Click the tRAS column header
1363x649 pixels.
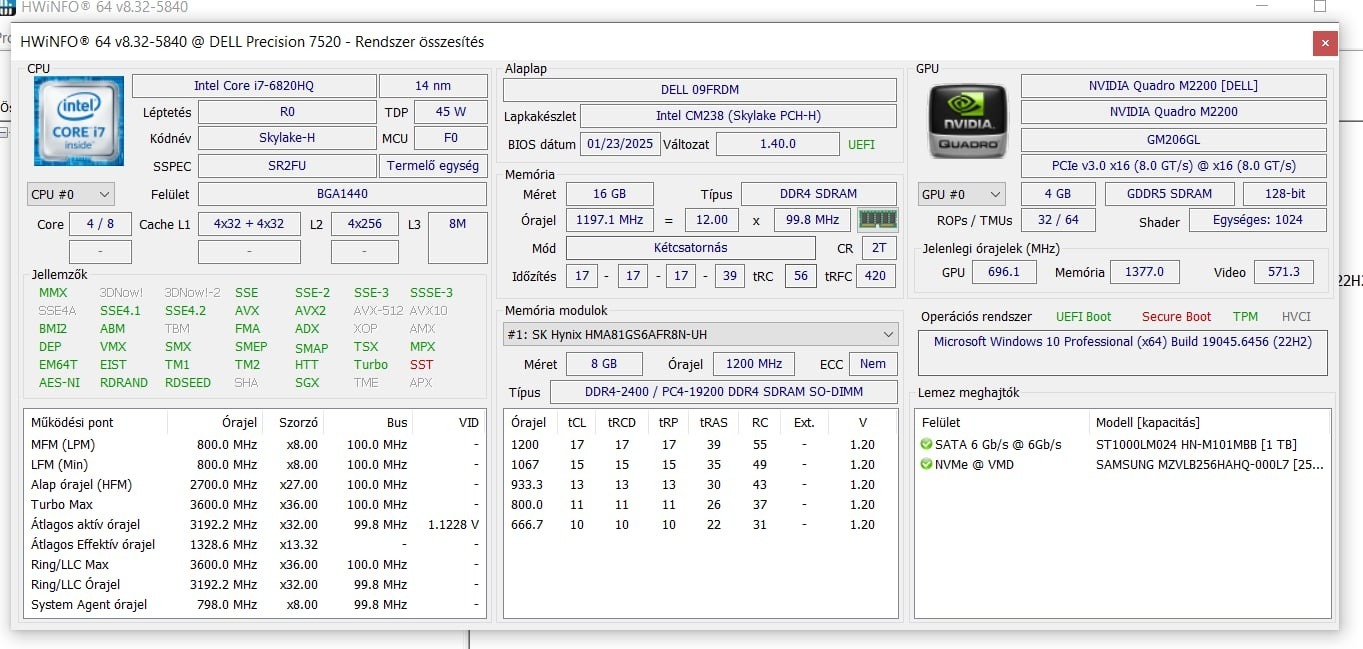point(713,422)
